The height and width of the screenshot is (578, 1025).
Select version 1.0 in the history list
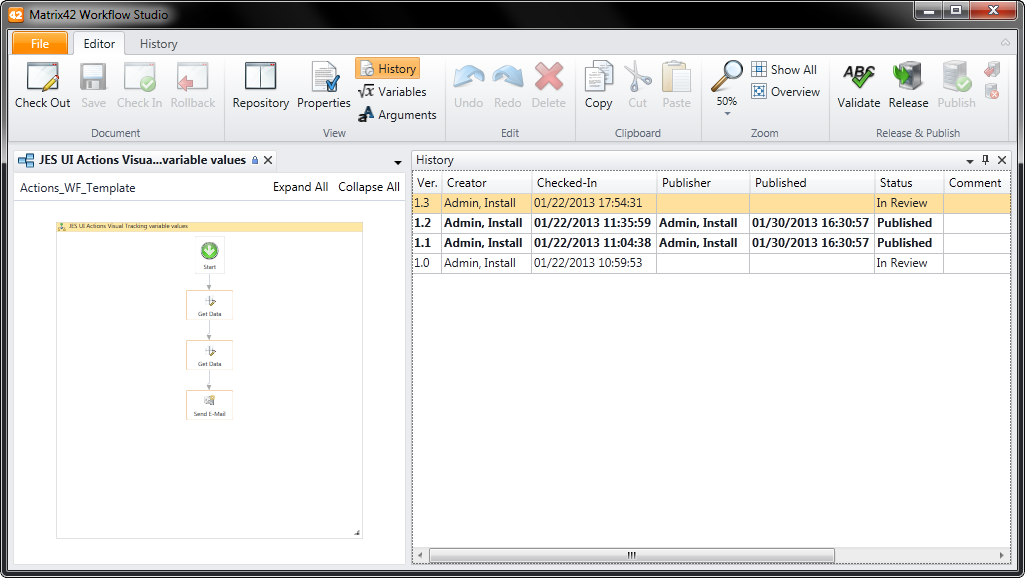point(712,263)
